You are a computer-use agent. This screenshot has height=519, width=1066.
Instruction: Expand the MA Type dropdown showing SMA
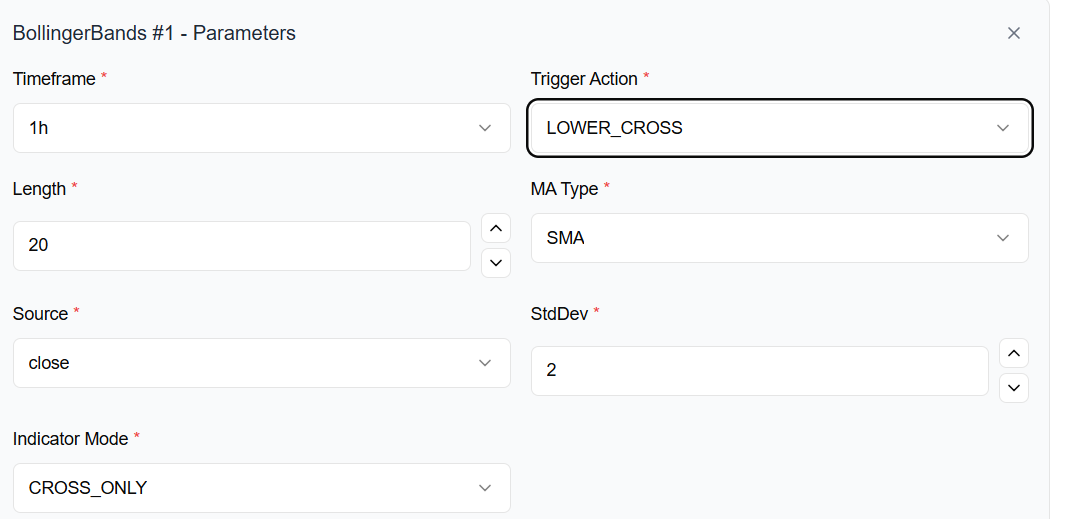(x=760, y=238)
